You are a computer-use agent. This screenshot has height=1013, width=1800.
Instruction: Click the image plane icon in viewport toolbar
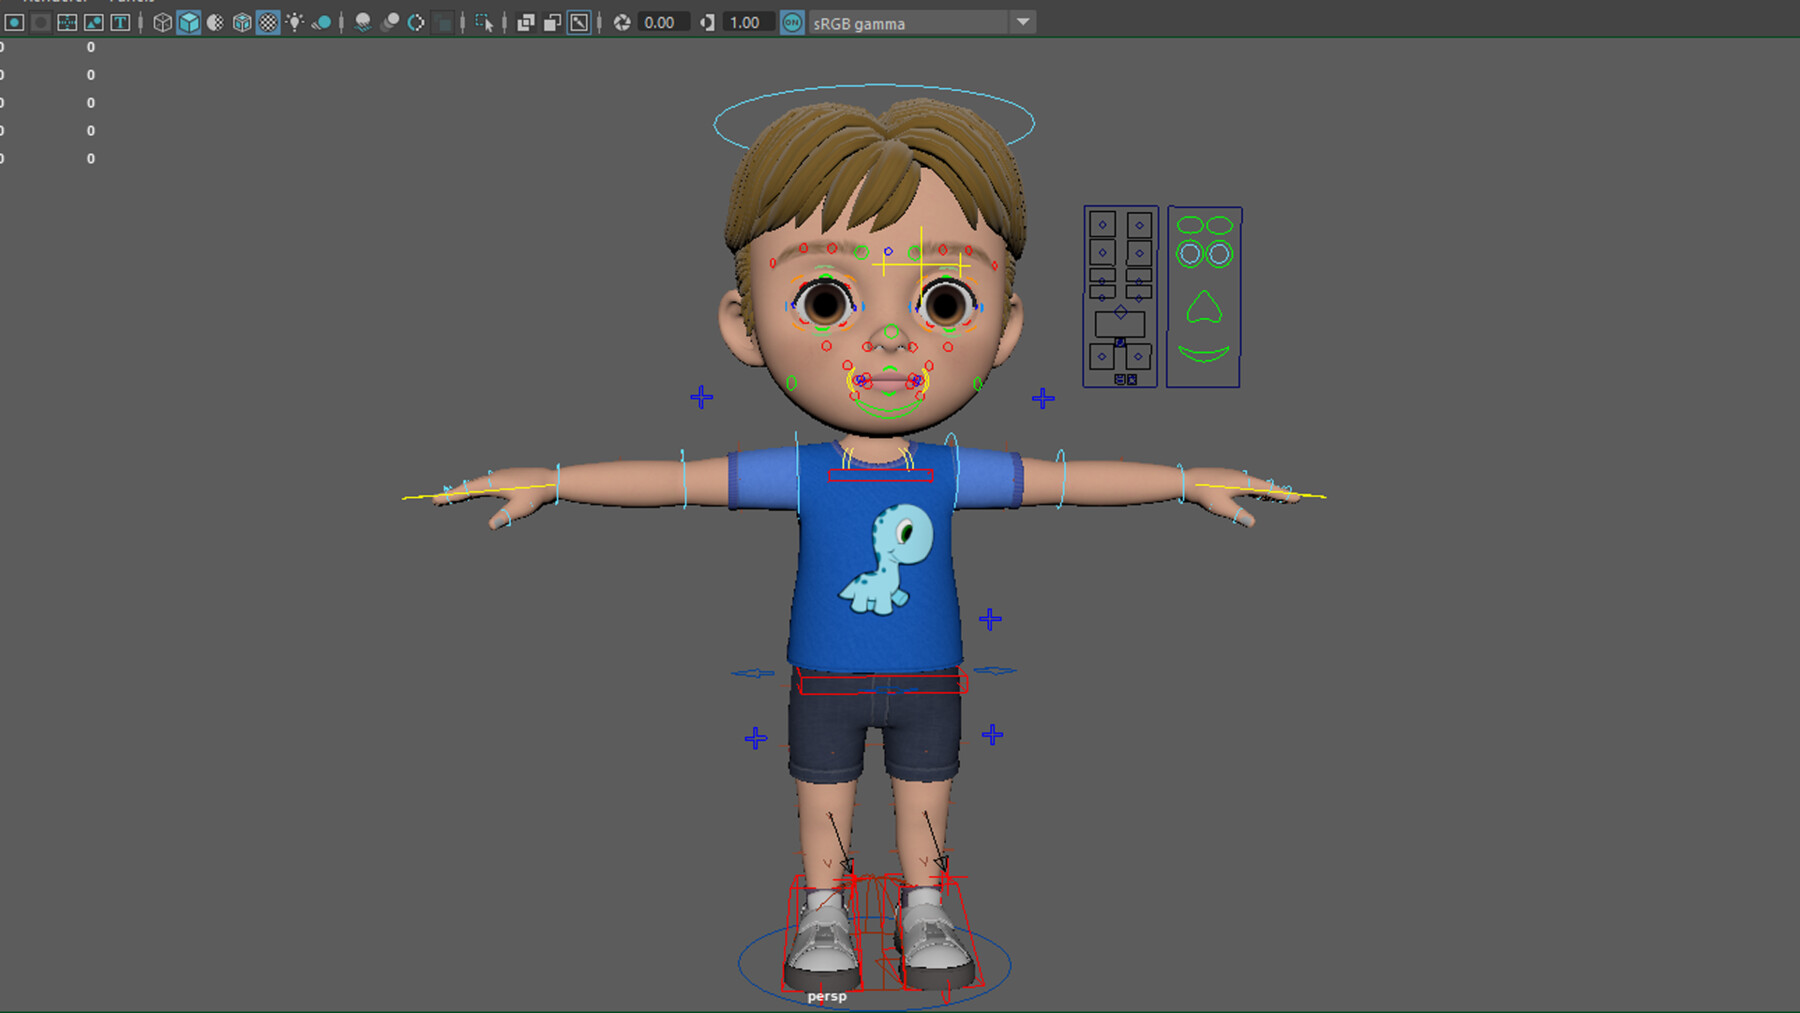[x=94, y=22]
